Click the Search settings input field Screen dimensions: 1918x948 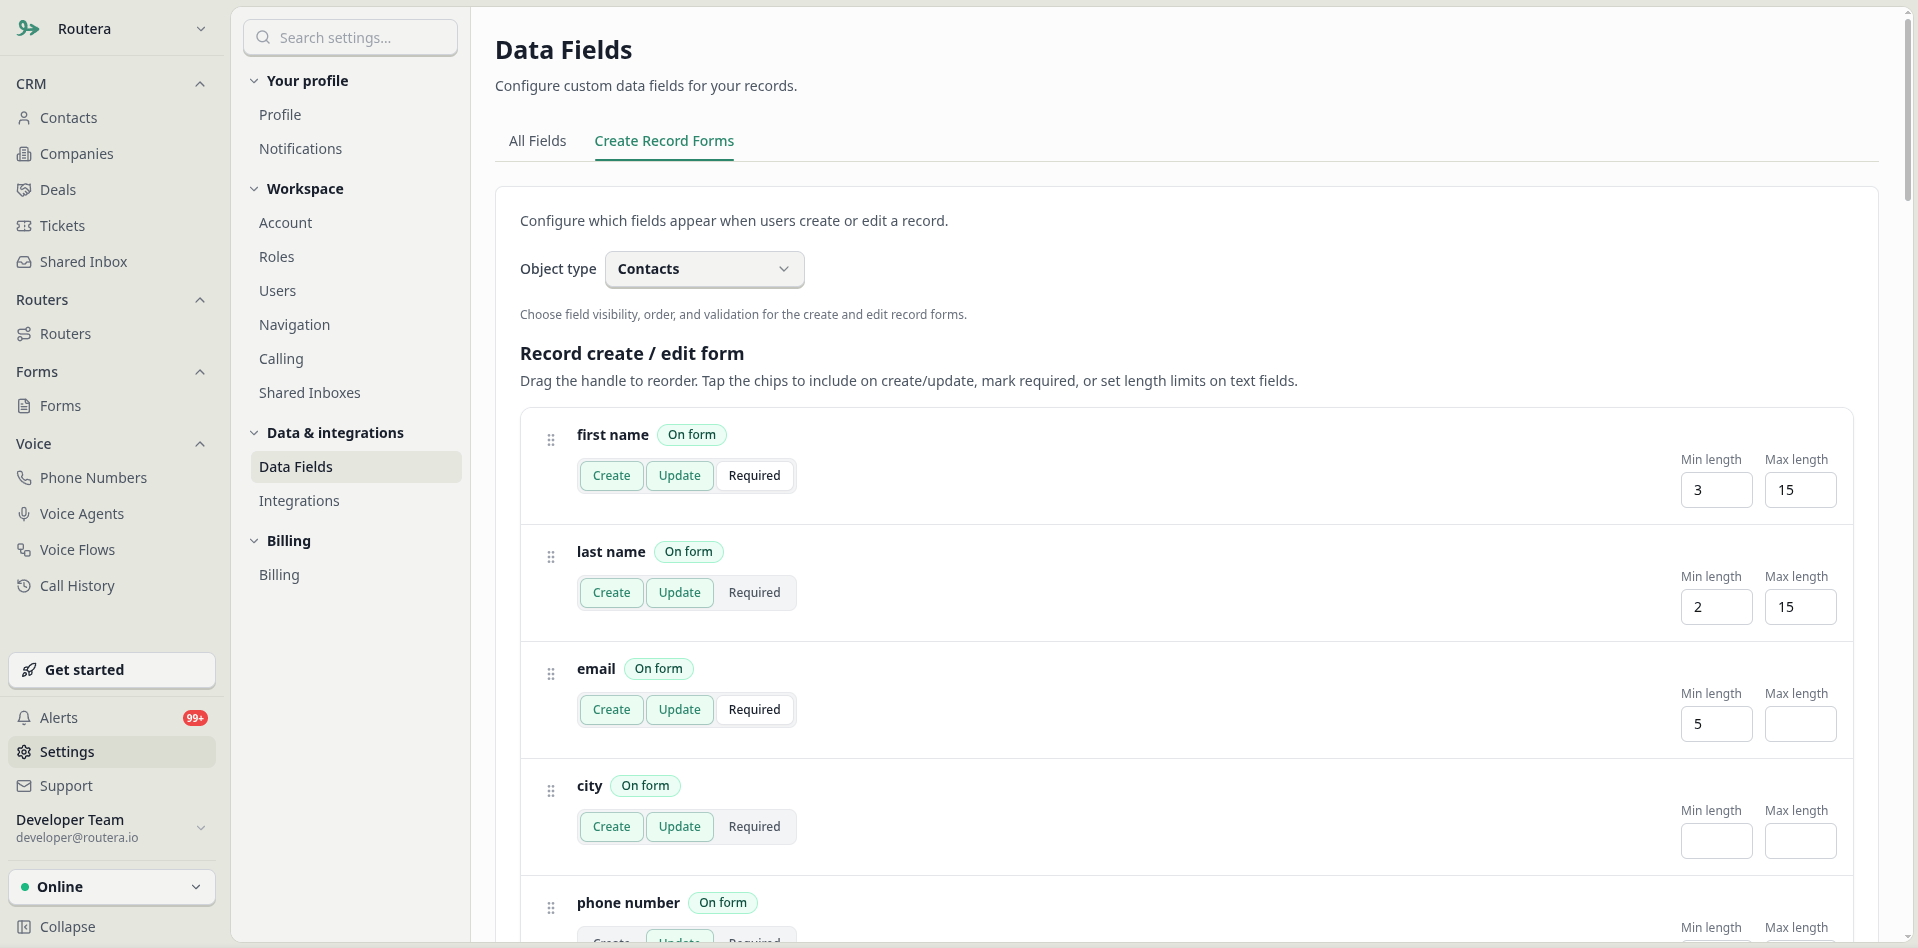pos(350,38)
